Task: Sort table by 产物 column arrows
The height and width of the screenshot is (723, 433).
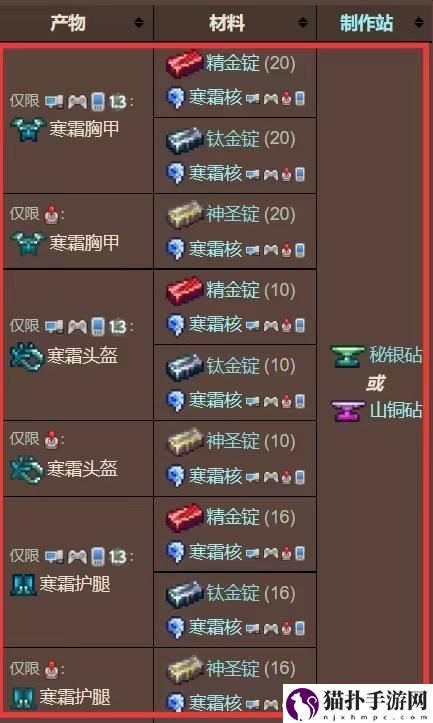Action: point(138,22)
